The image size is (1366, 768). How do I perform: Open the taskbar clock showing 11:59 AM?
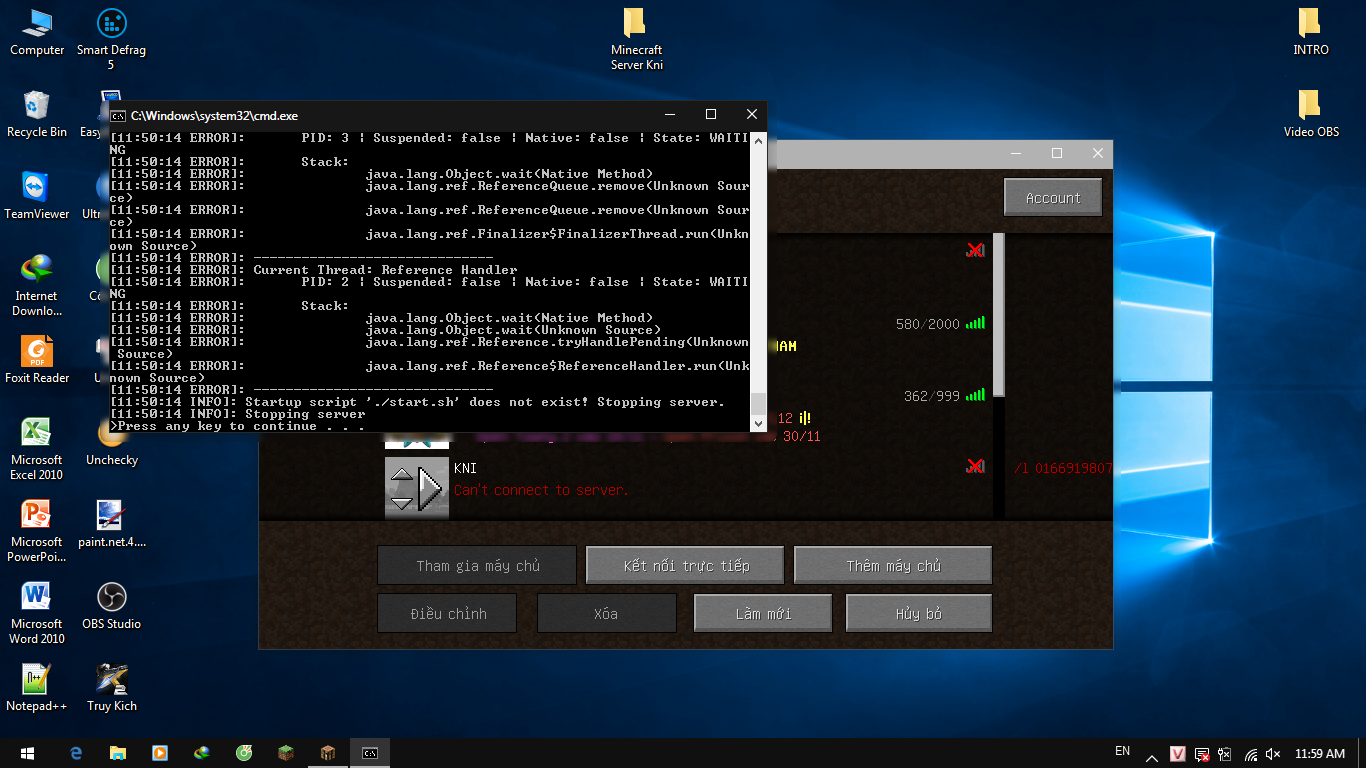pyautogui.click(x=1320, y=754)
